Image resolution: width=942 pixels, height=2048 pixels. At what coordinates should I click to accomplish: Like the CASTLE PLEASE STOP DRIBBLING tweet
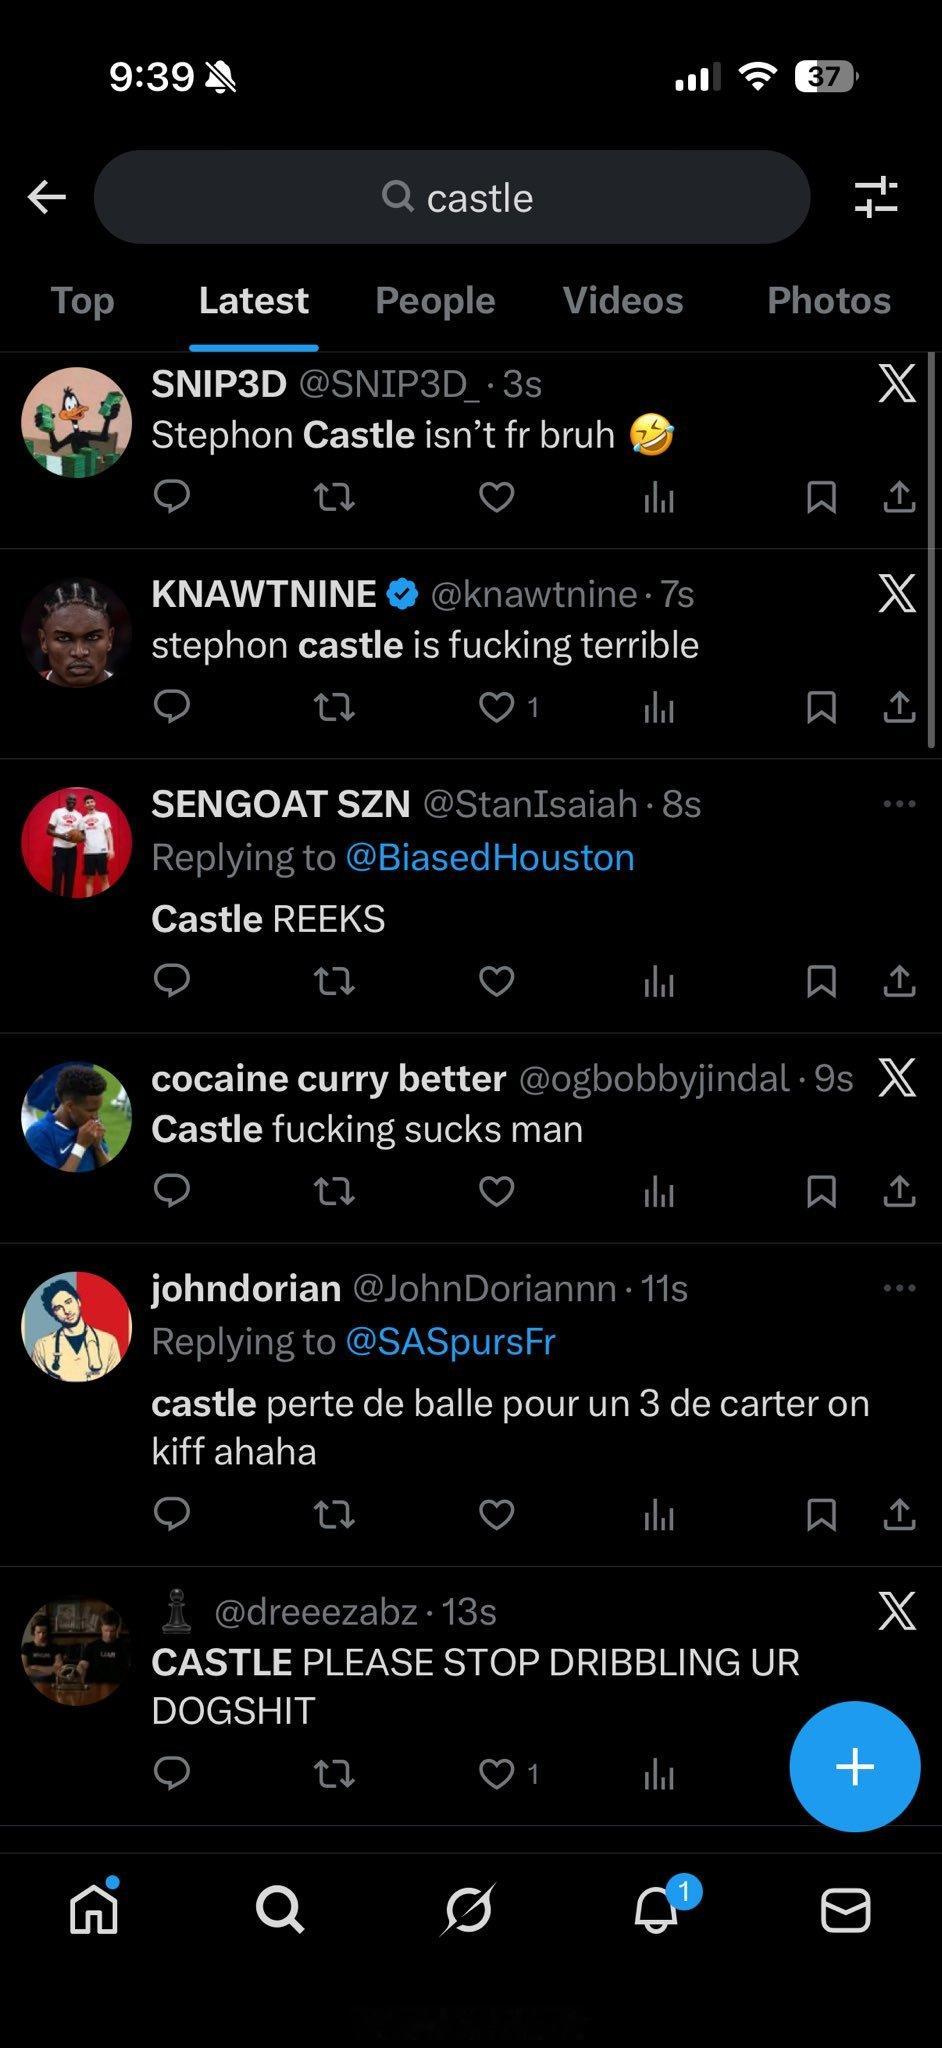click(496, 1773)
